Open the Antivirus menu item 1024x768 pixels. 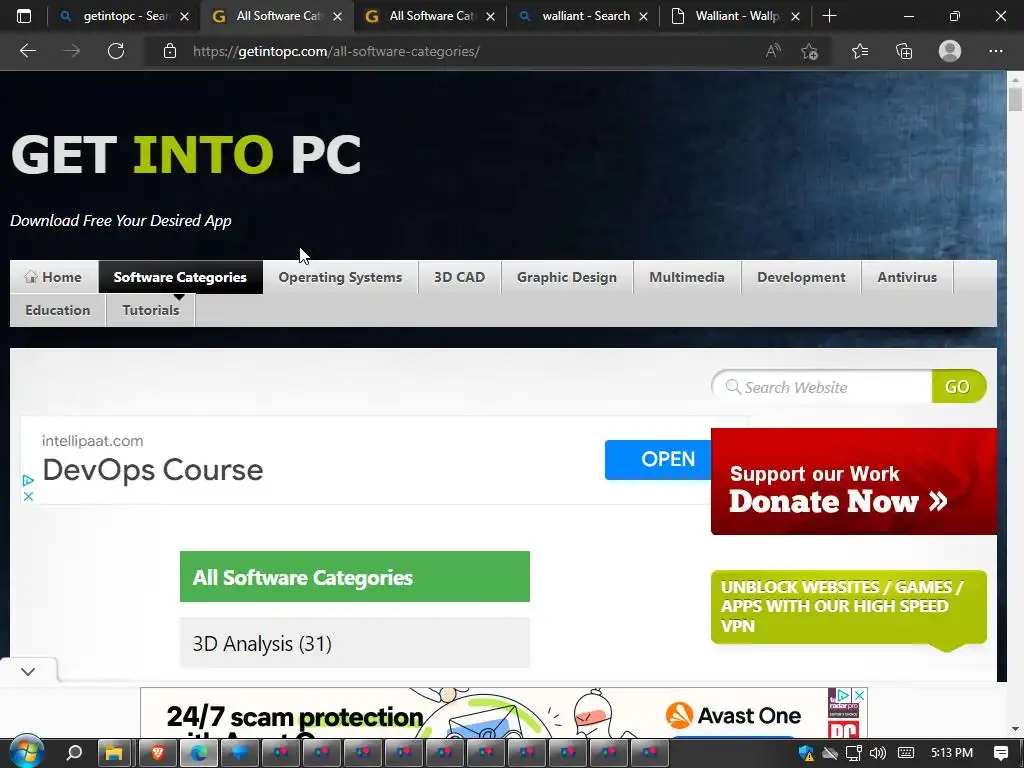[x=907, y=277]
